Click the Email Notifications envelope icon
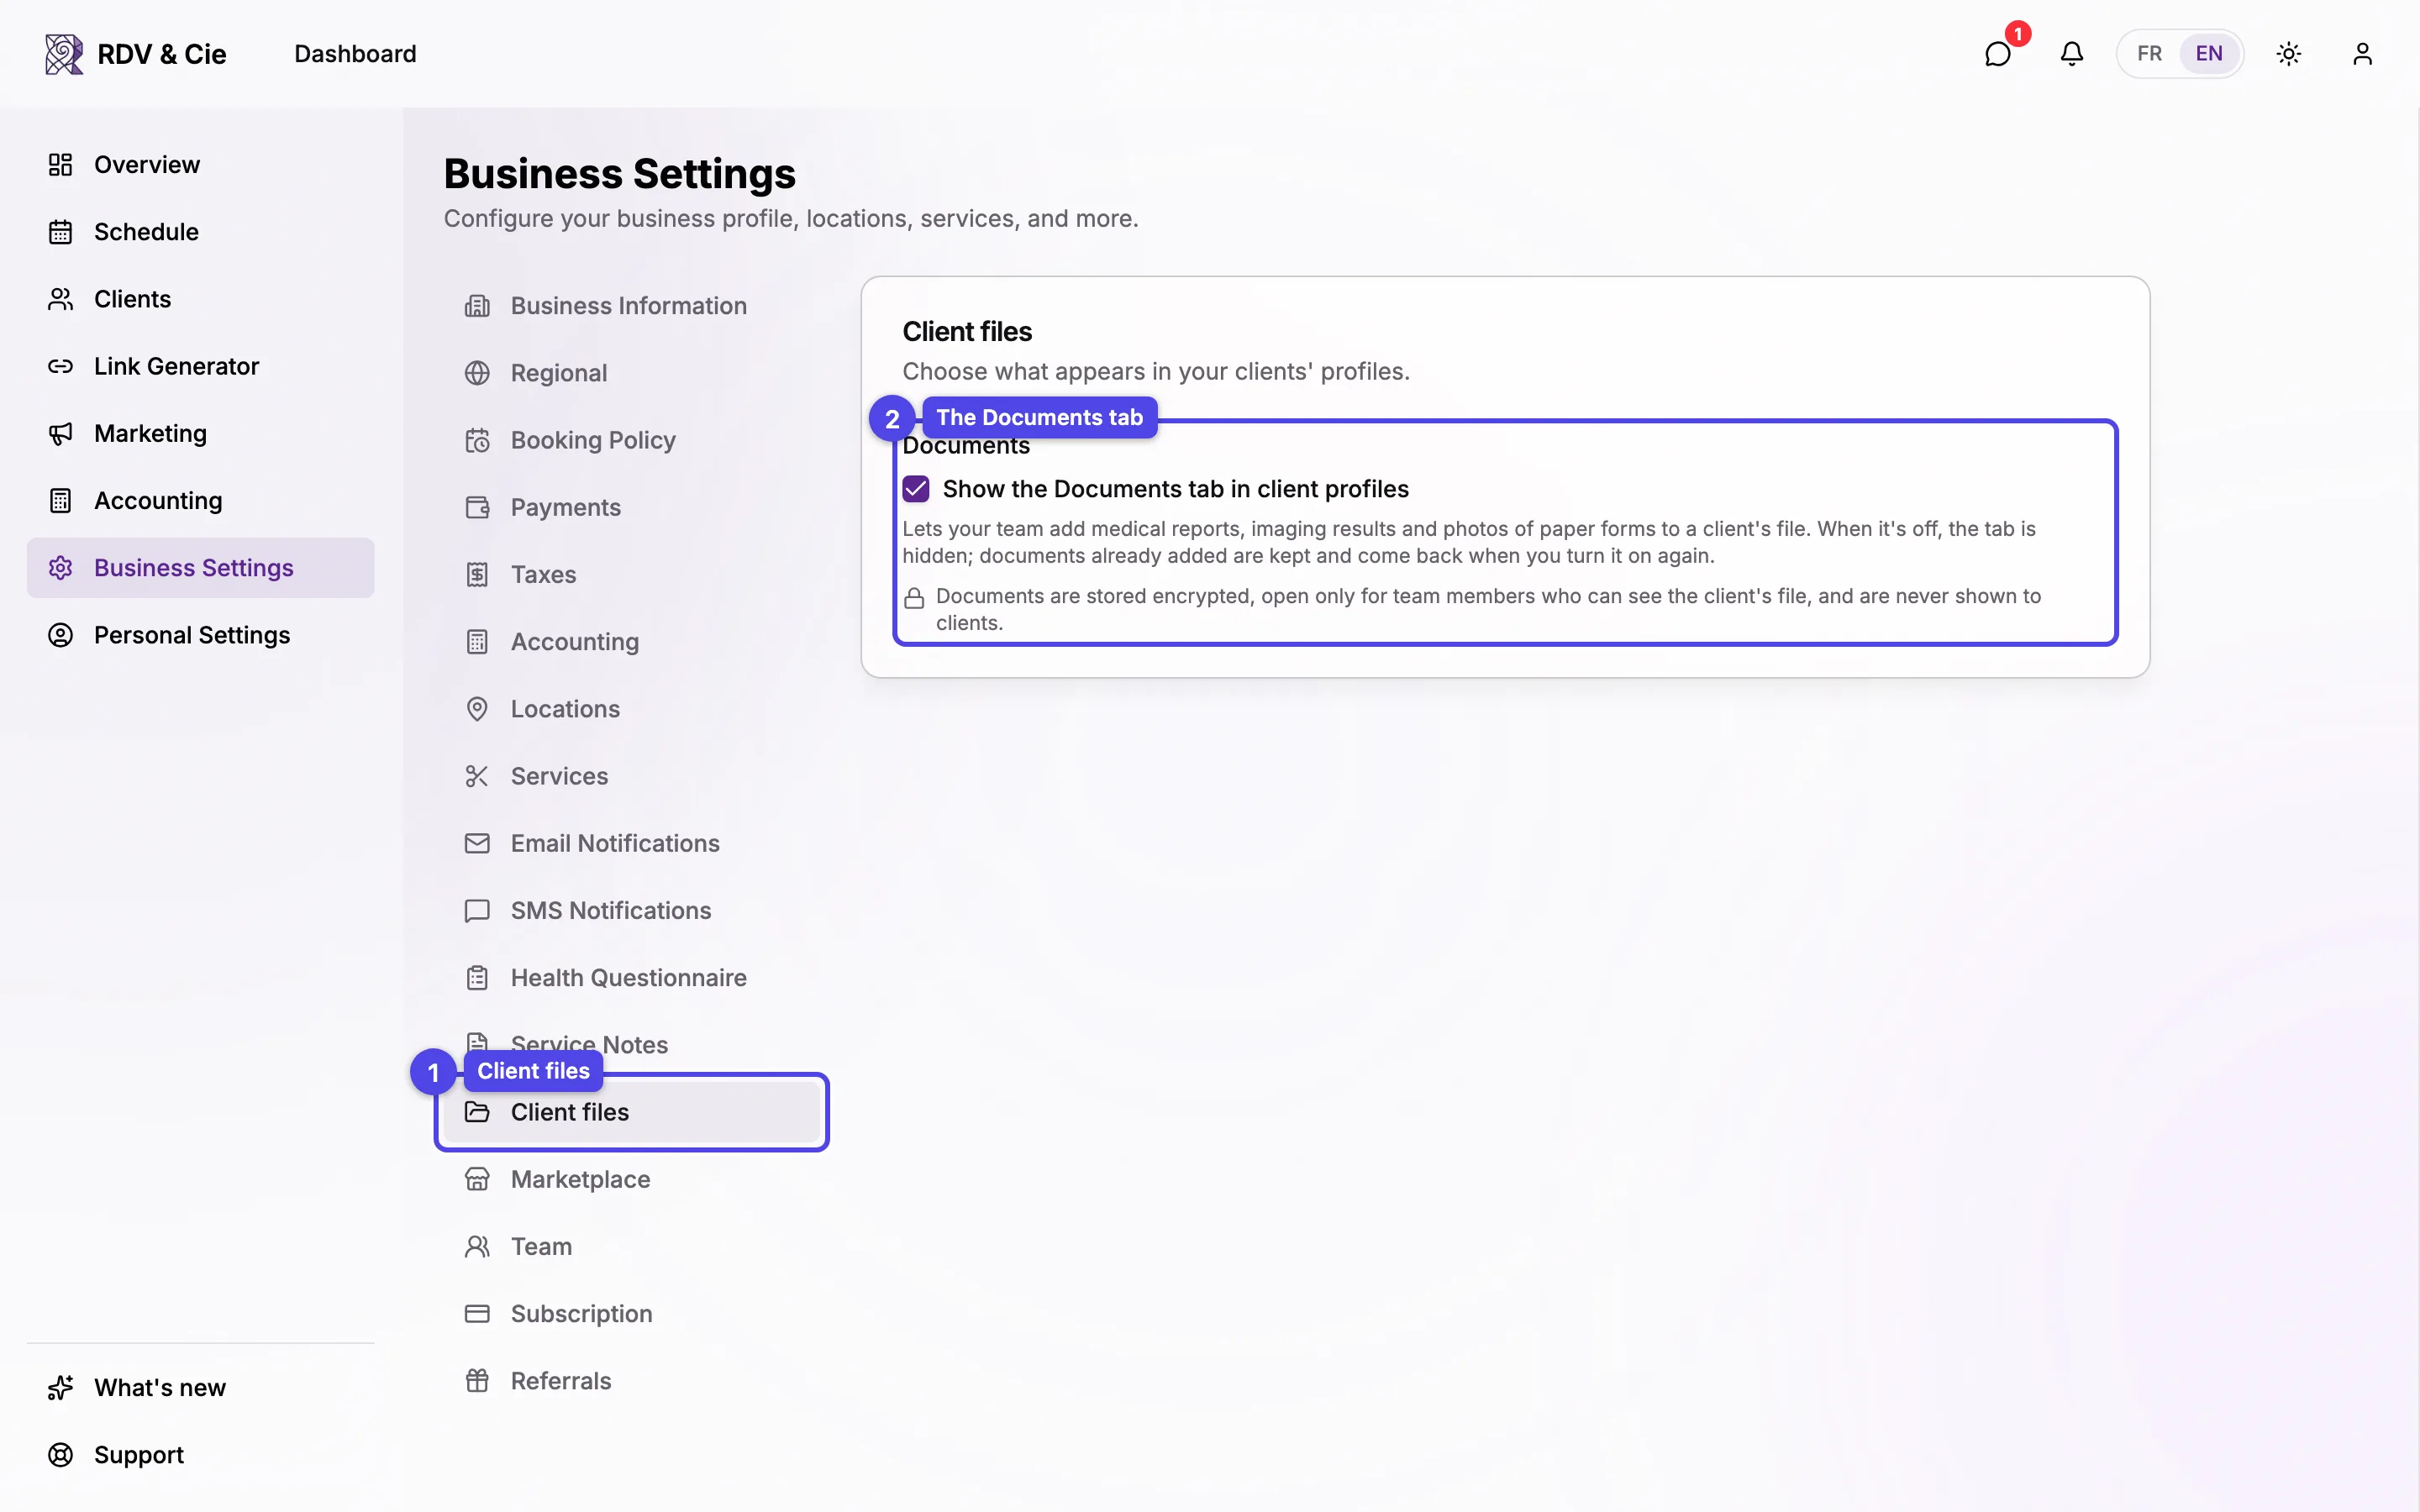Image resolution: width=2420 pixels, height=1512 pixels. pos(477,843)
